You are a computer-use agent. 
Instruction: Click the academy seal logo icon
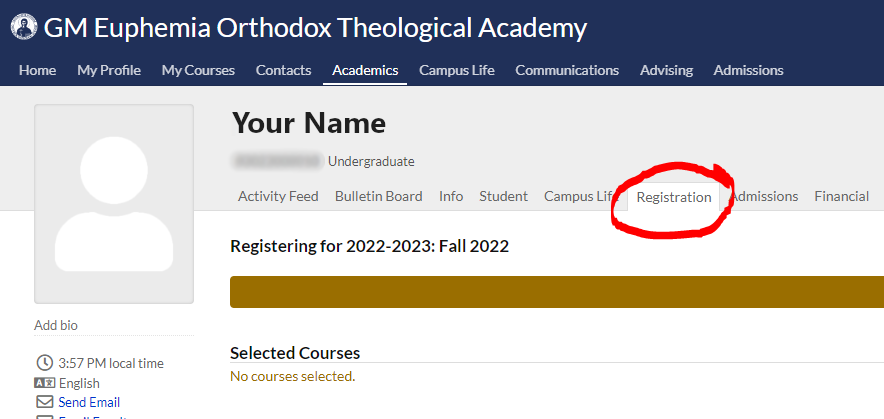24,27
